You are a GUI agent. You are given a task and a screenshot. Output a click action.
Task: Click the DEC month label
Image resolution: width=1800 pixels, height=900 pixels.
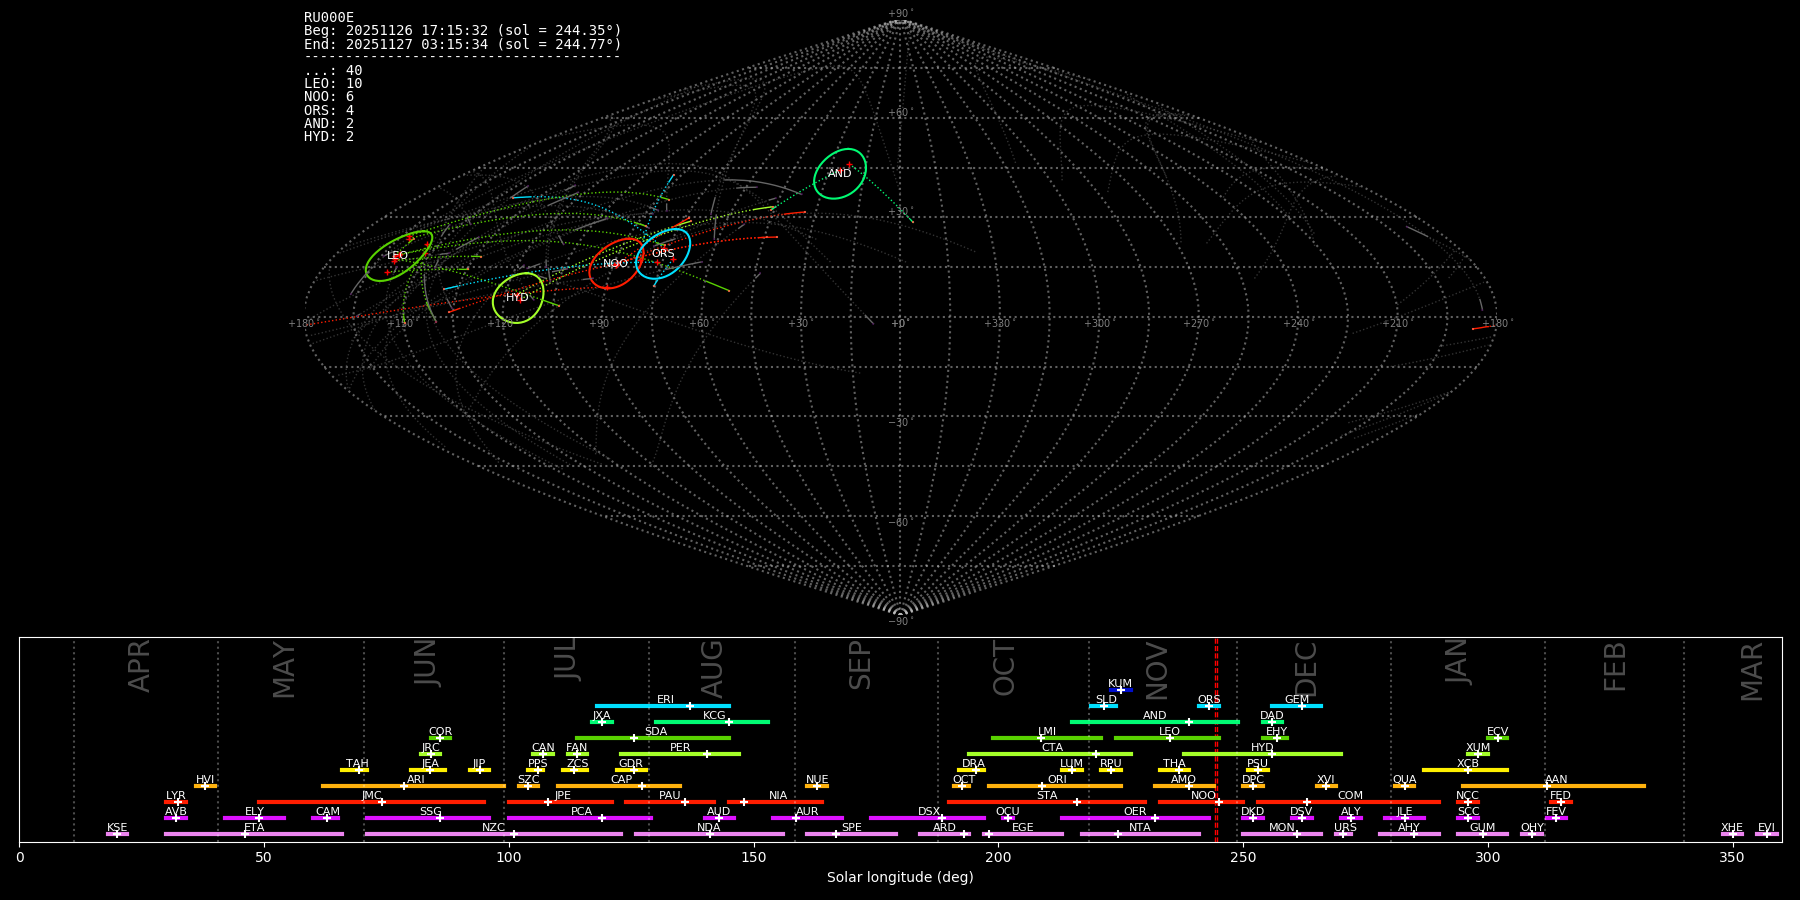1306,669
